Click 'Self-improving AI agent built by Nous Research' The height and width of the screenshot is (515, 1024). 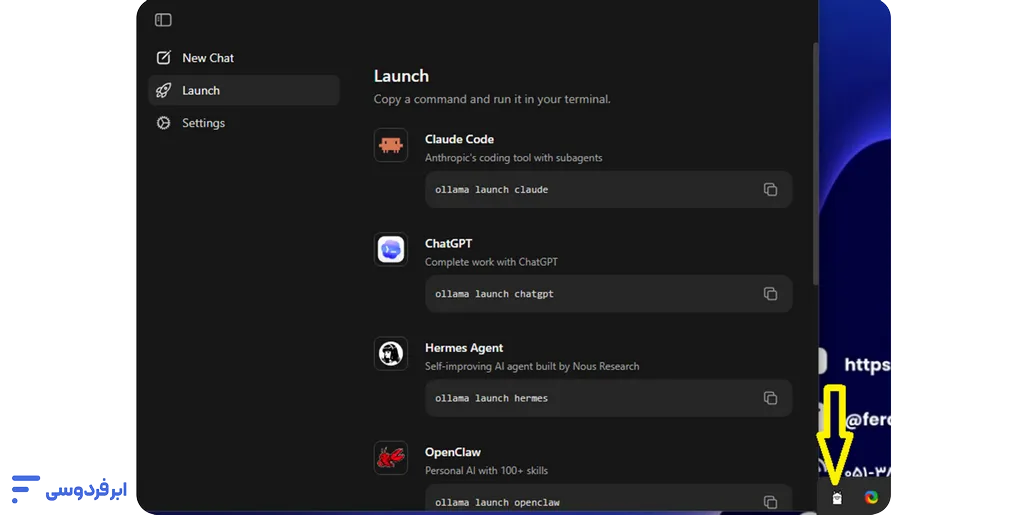click(532, 366)
